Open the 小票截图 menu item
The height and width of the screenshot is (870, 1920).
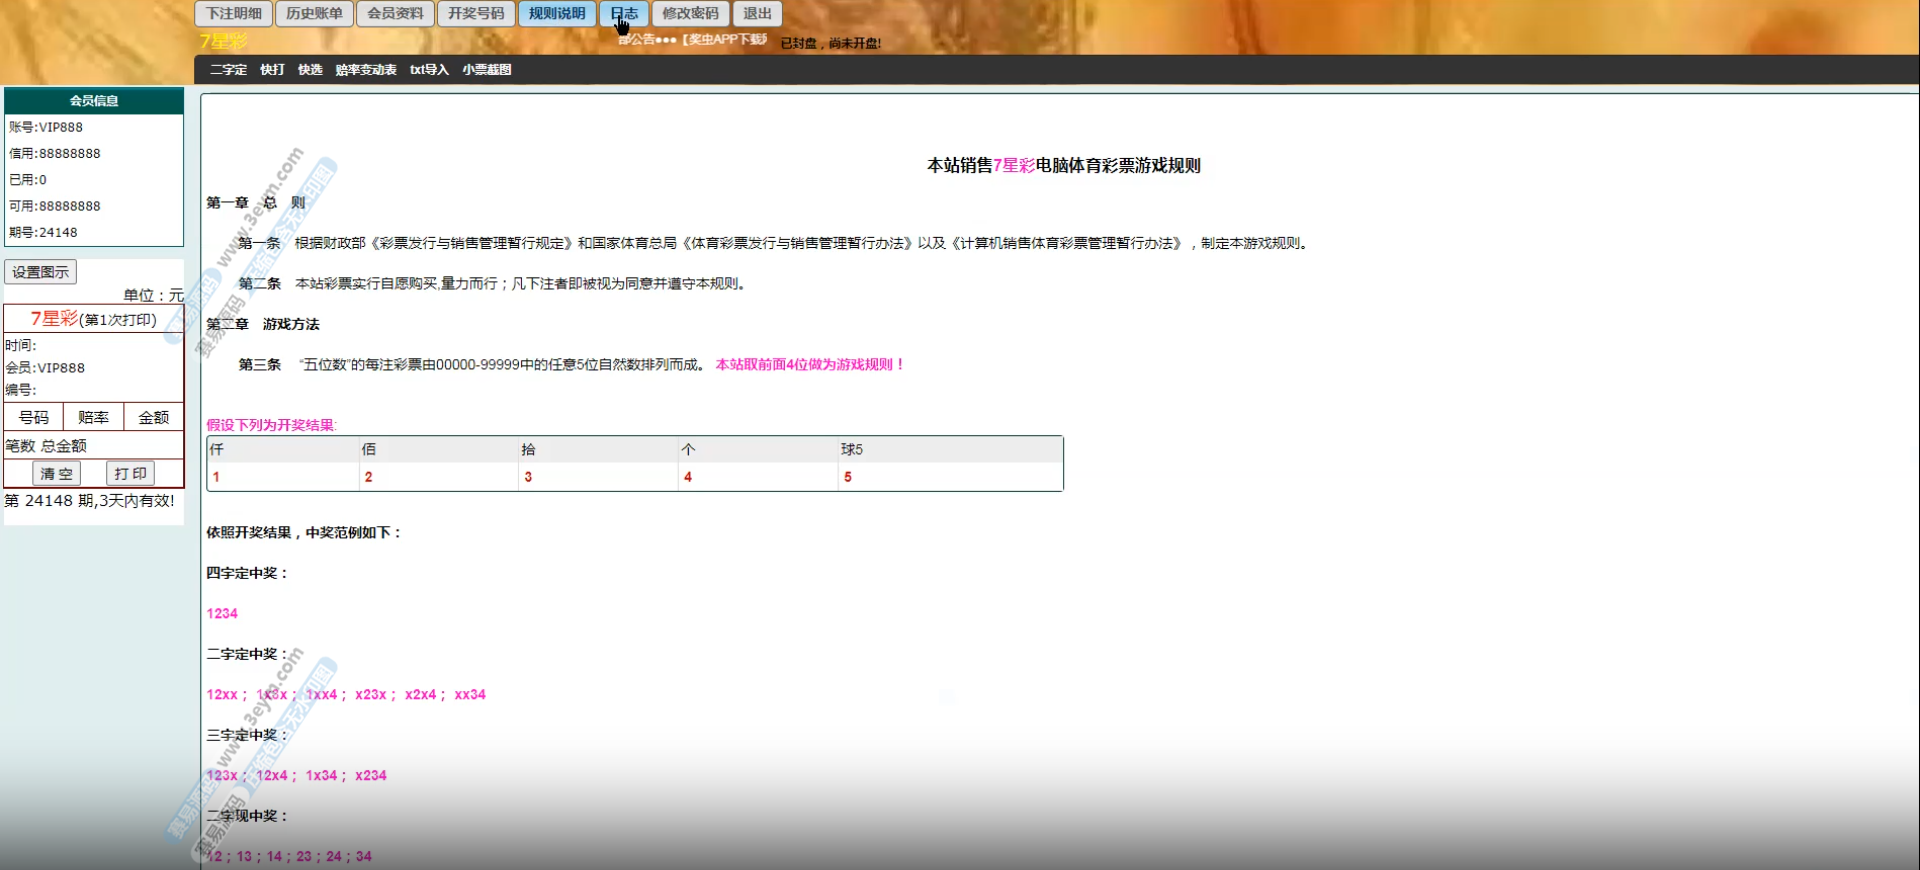[486, 70]
